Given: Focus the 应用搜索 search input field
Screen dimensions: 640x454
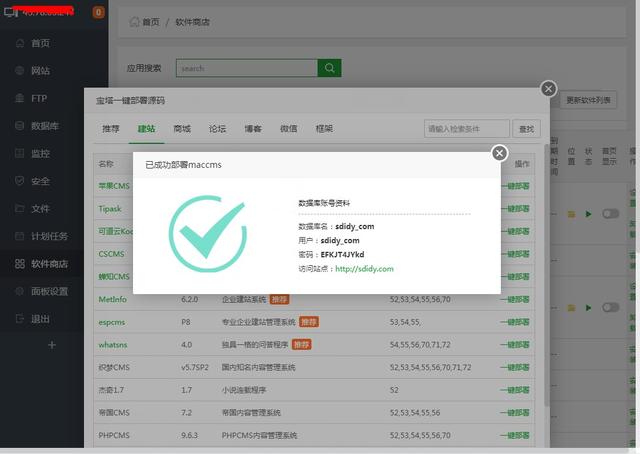Looking at the screenshot, I should 246,68.
